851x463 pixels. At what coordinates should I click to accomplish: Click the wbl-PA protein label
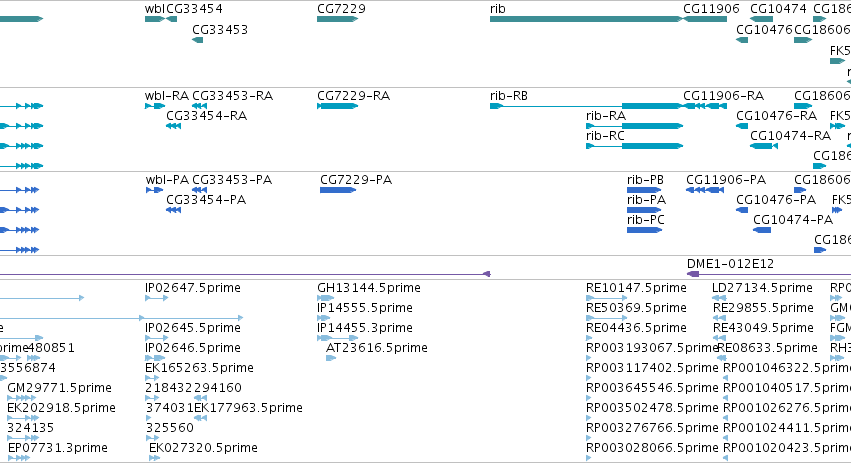168,180
